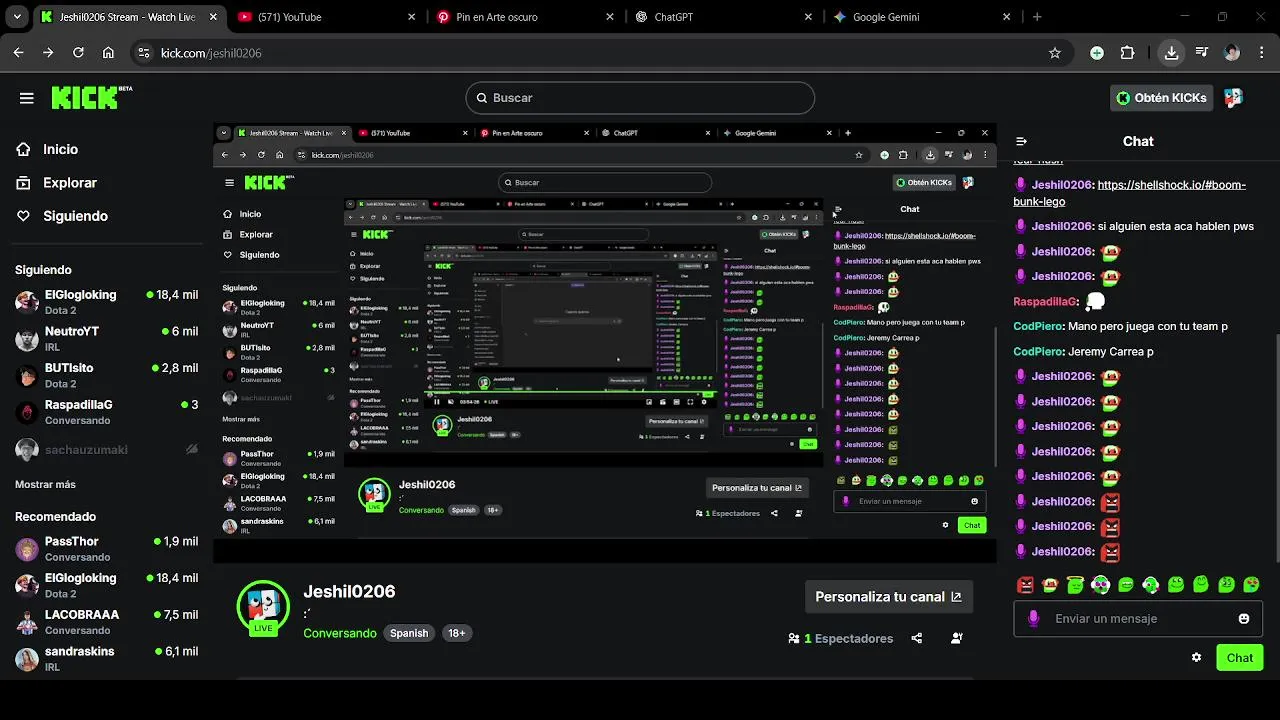Screen dimensions: 1280x720
Task: Switch to the (571) YouTube tab
Action: [326, 17]
